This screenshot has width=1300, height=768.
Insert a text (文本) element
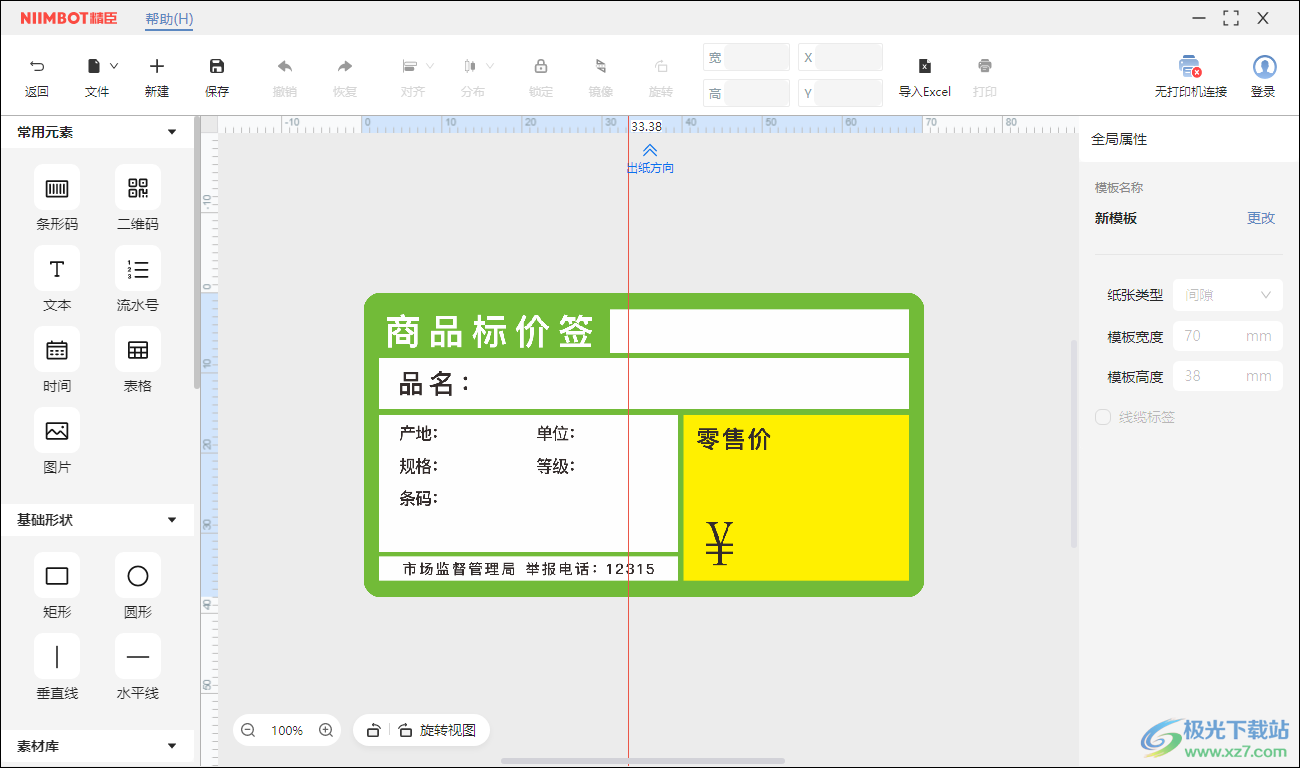coord(57,269)
